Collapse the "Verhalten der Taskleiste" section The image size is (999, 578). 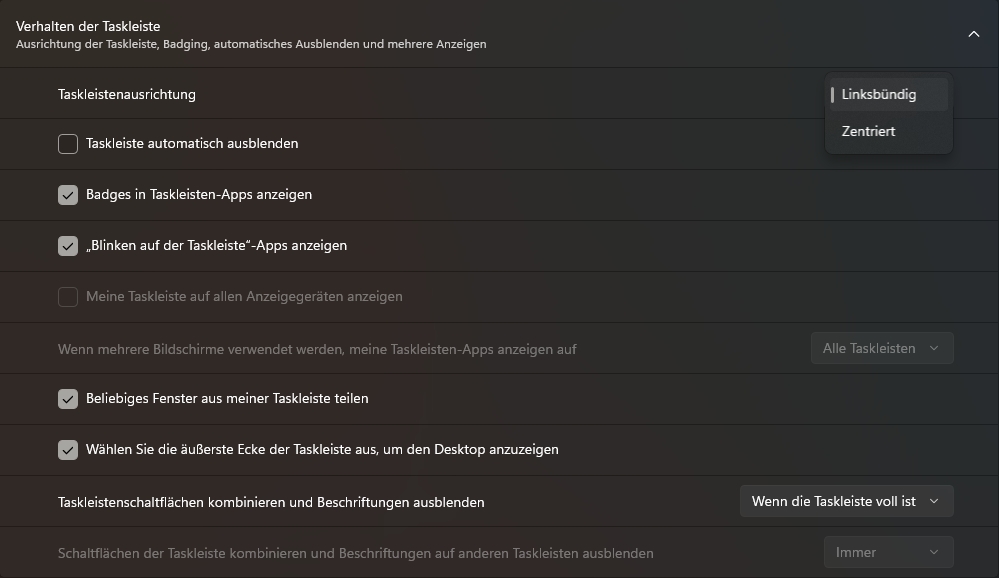pyautogui.click(x=974, y=33)
